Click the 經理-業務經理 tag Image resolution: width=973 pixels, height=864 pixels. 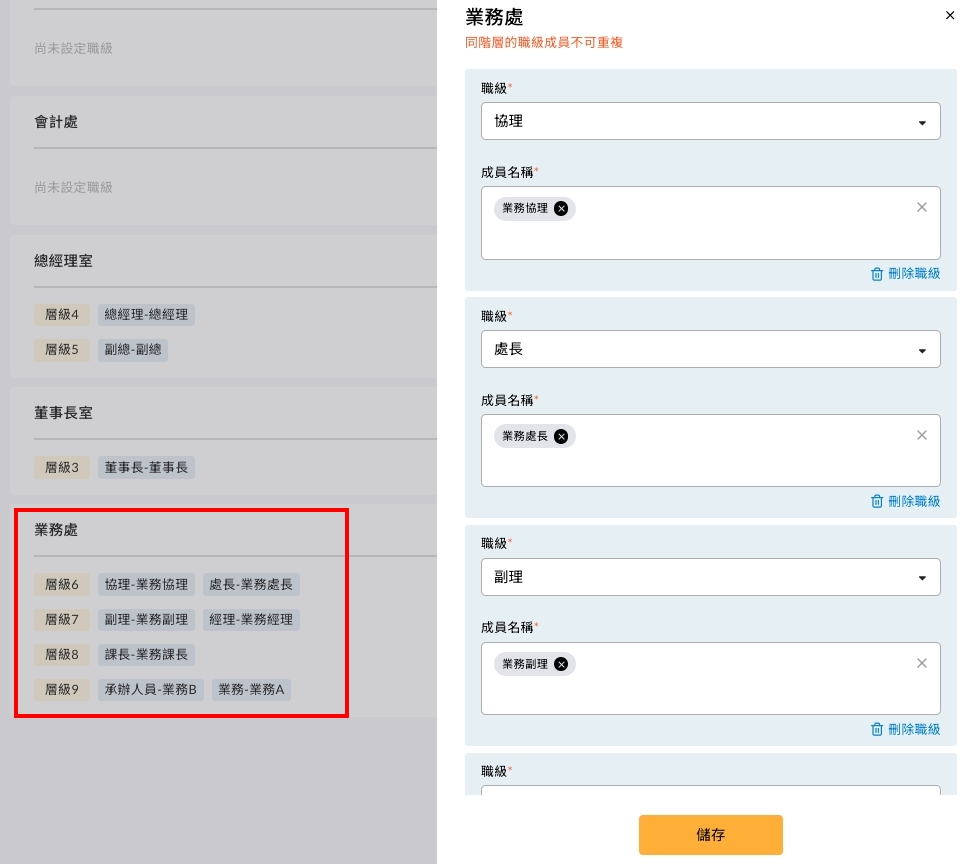pos(251,619)
